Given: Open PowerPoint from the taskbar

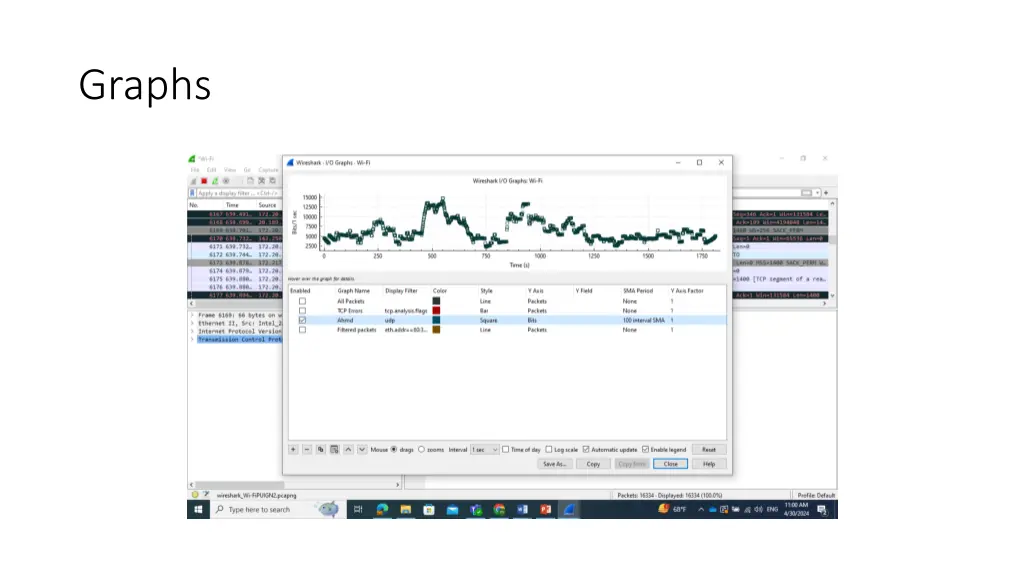Looking at the screenshot, I should (x=546, y=509).
